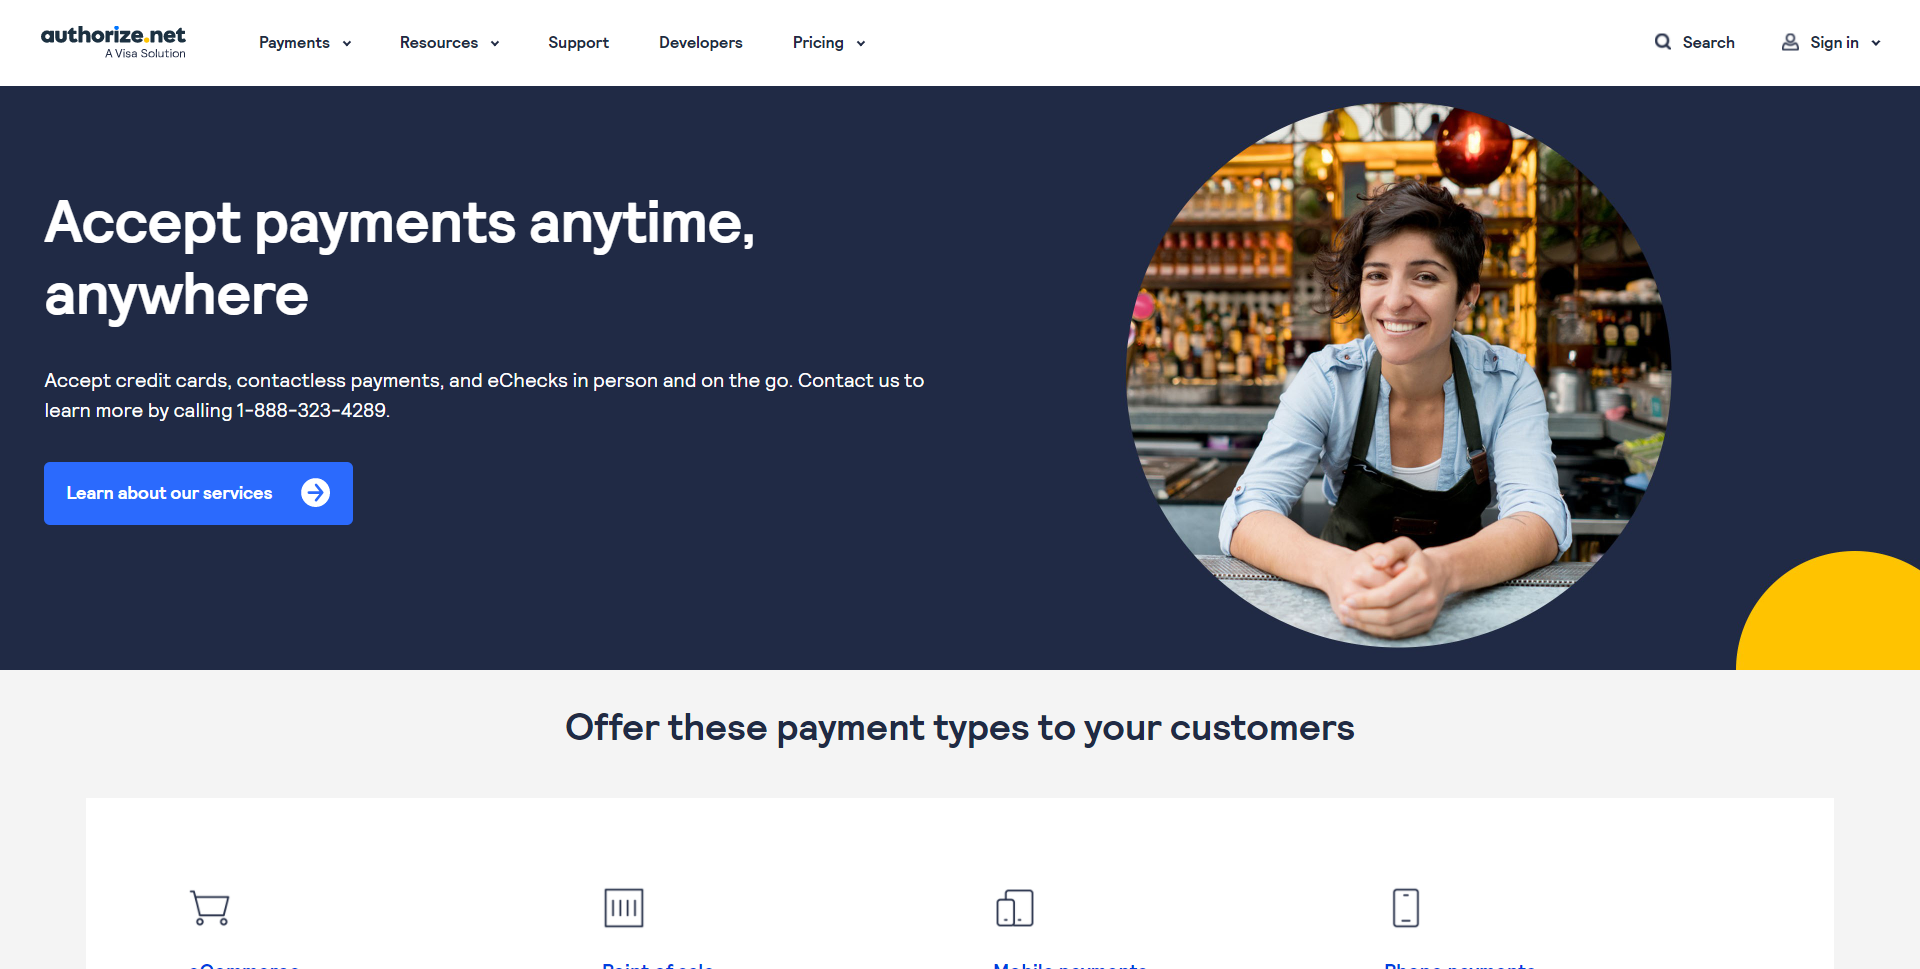This screenshot has height=969, width=1920.
Task: Select the point of sale barcode icon
Action: click(624, 908)
